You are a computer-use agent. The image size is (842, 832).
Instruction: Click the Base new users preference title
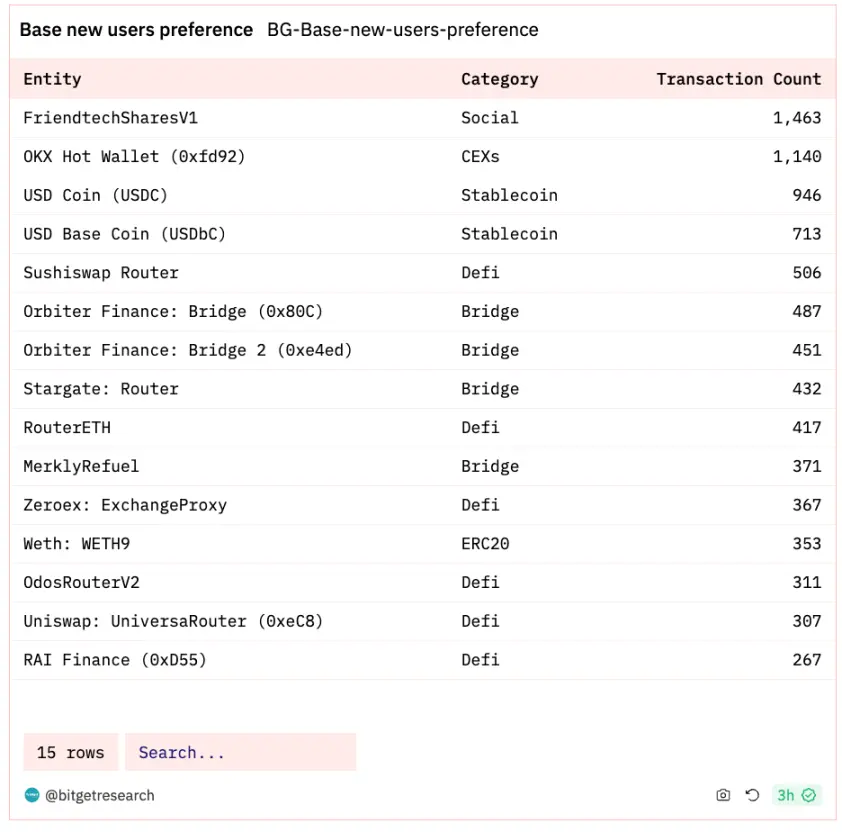coord(136,30)
